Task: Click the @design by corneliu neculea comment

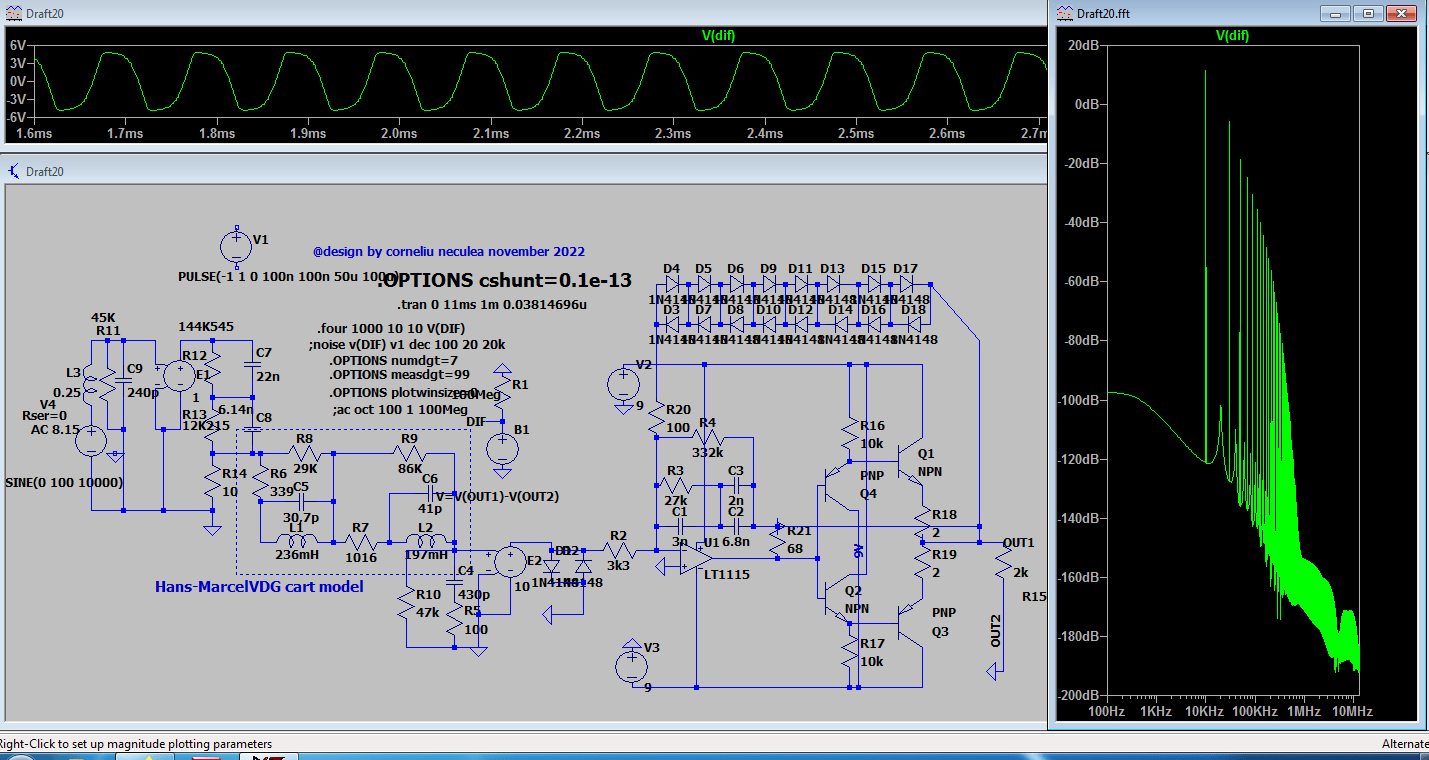Action: tap(449, 251)
